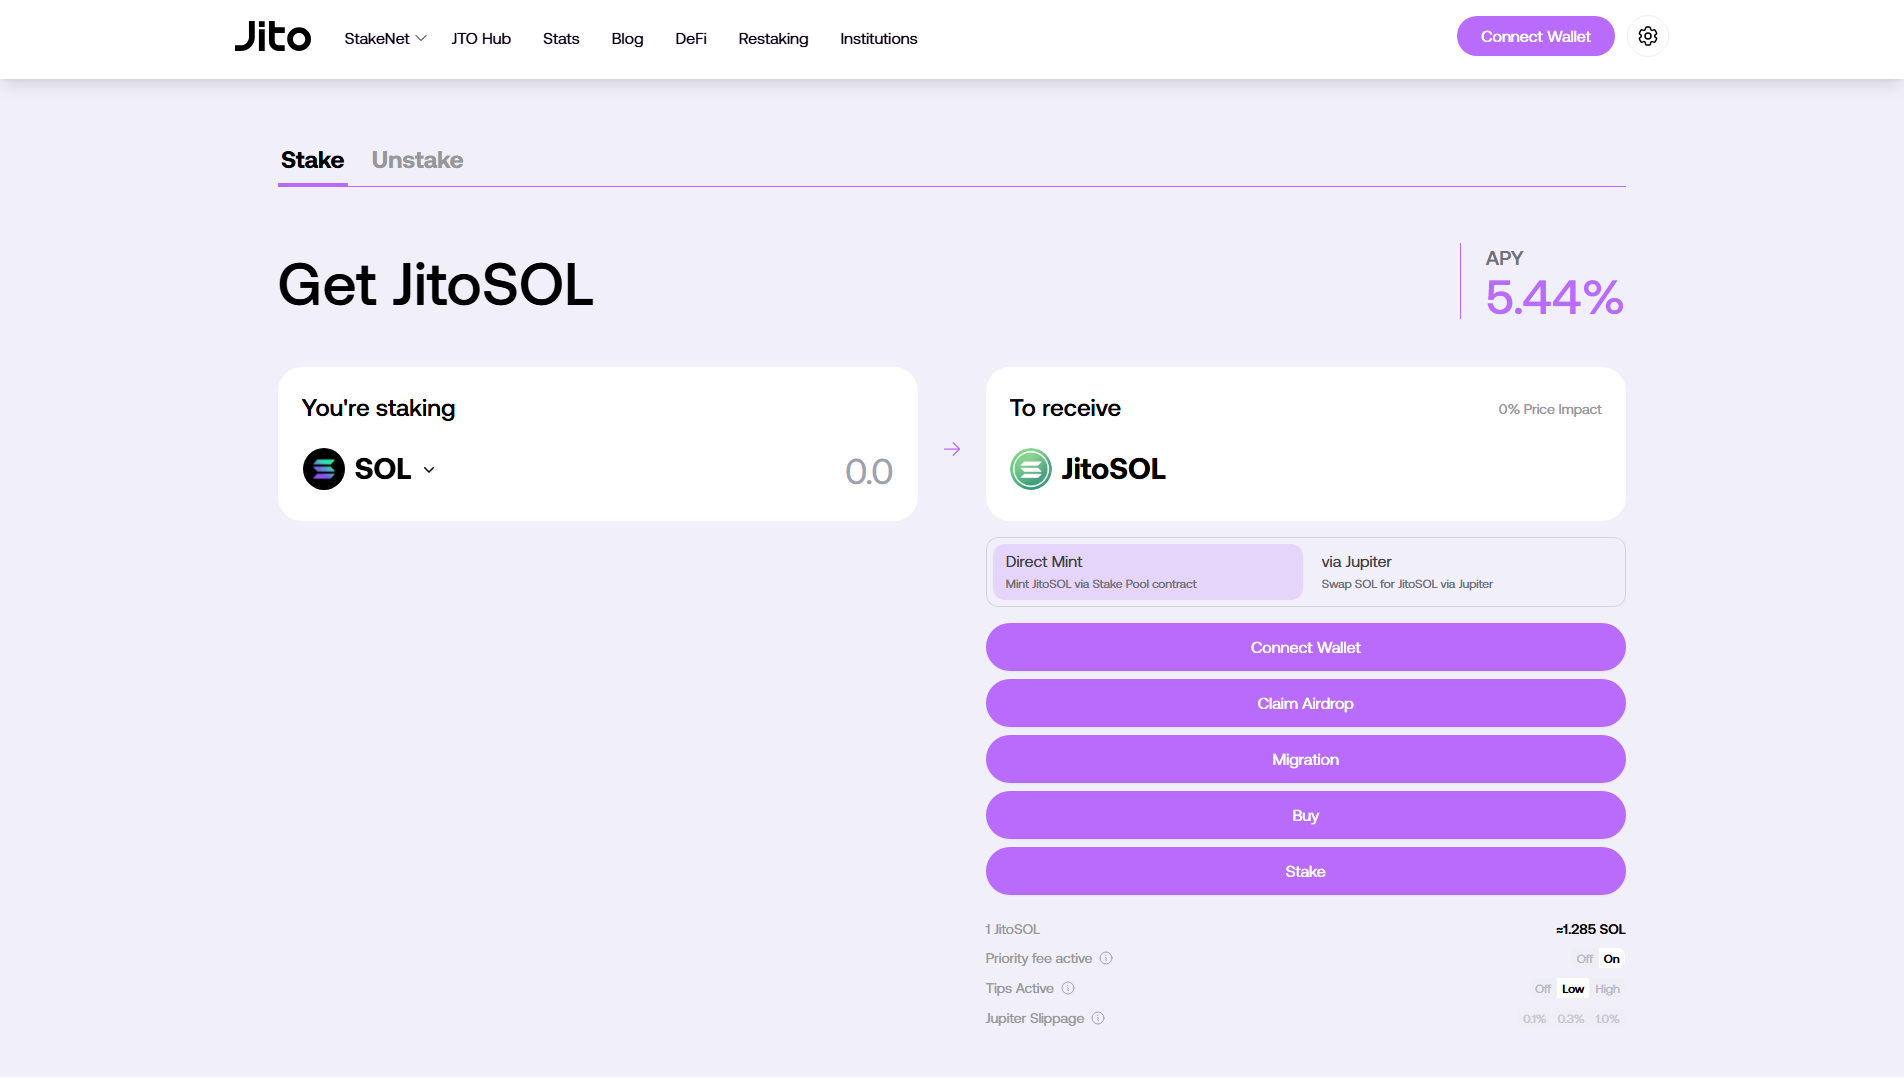
Task: Go to the Blog page
Action: click(x=627, y=38)
